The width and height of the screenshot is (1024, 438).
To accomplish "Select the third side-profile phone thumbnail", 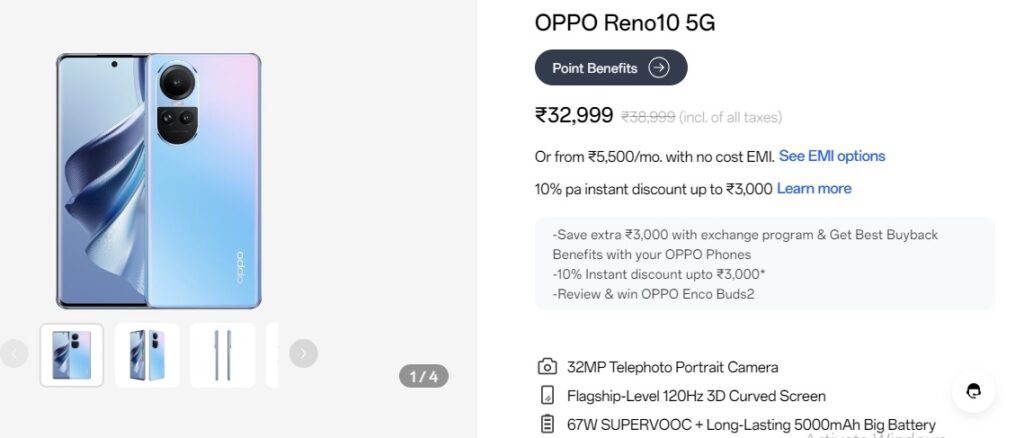I will [x=223, y=355].
